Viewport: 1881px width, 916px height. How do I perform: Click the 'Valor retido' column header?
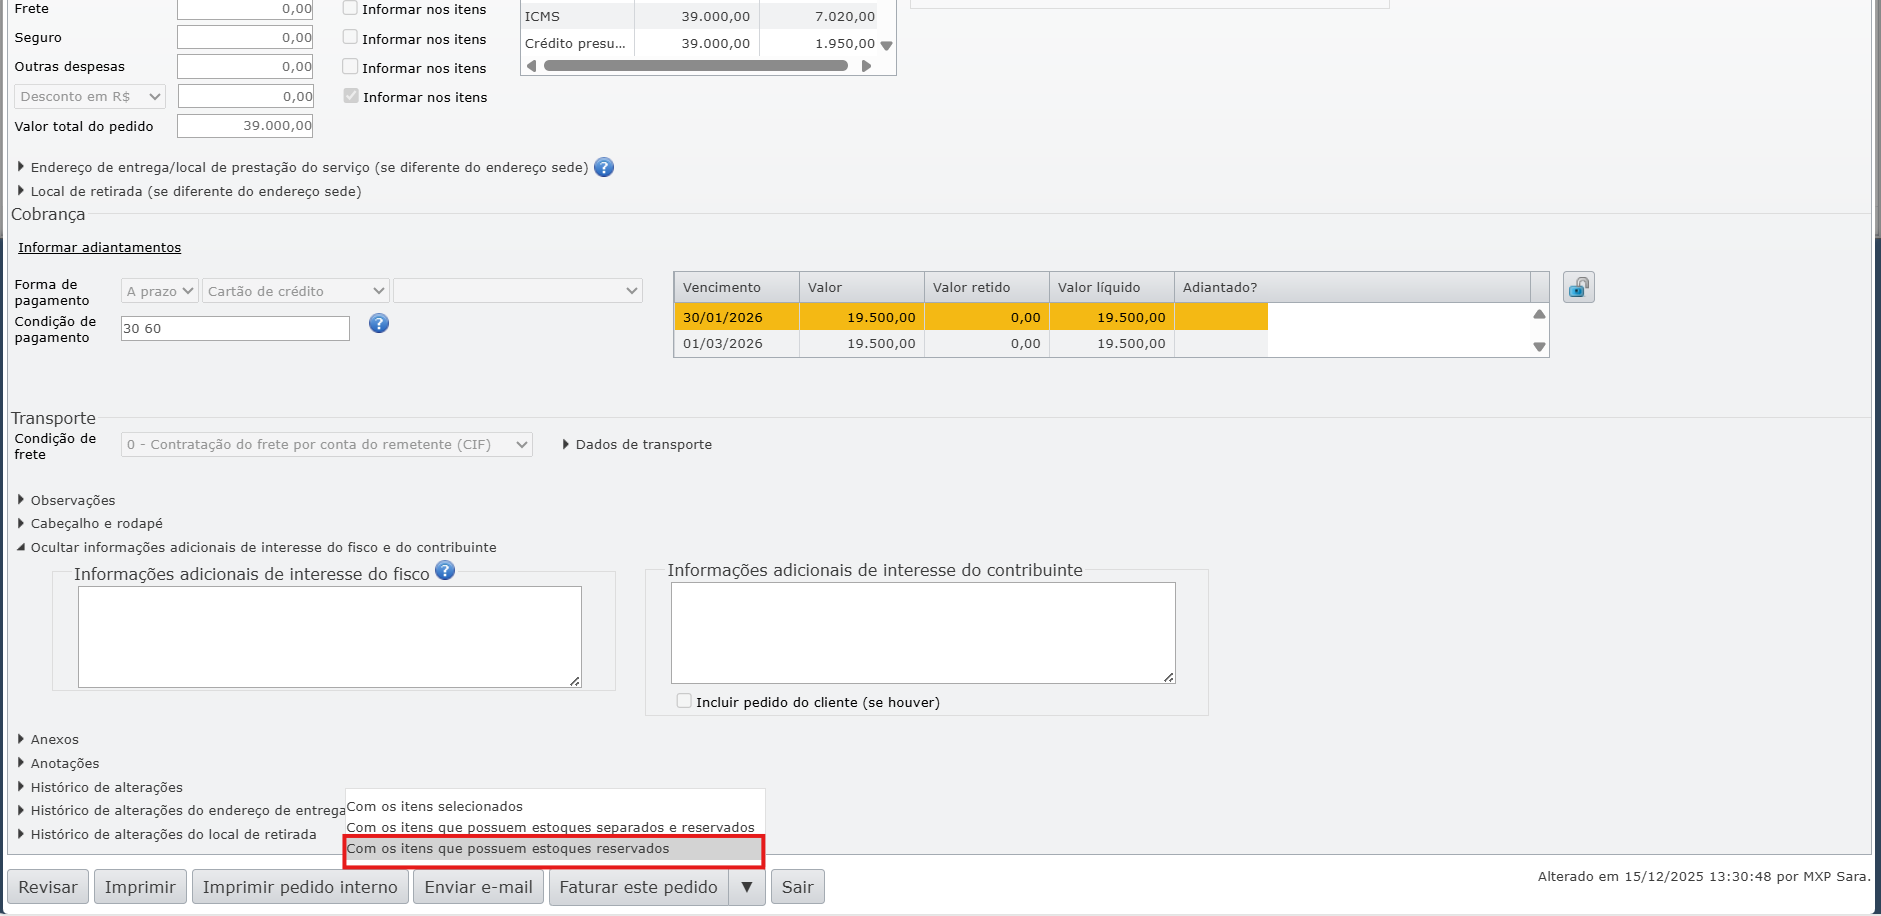[x=987, y=288]
